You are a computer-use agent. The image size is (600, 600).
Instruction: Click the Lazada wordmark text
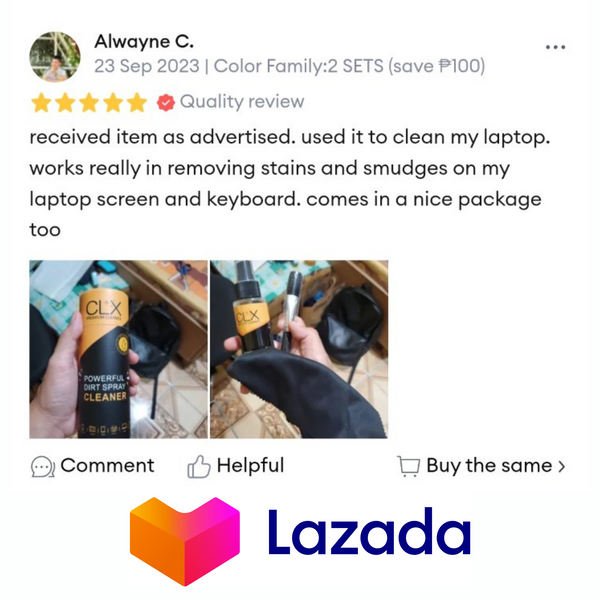tap(370, 532)
